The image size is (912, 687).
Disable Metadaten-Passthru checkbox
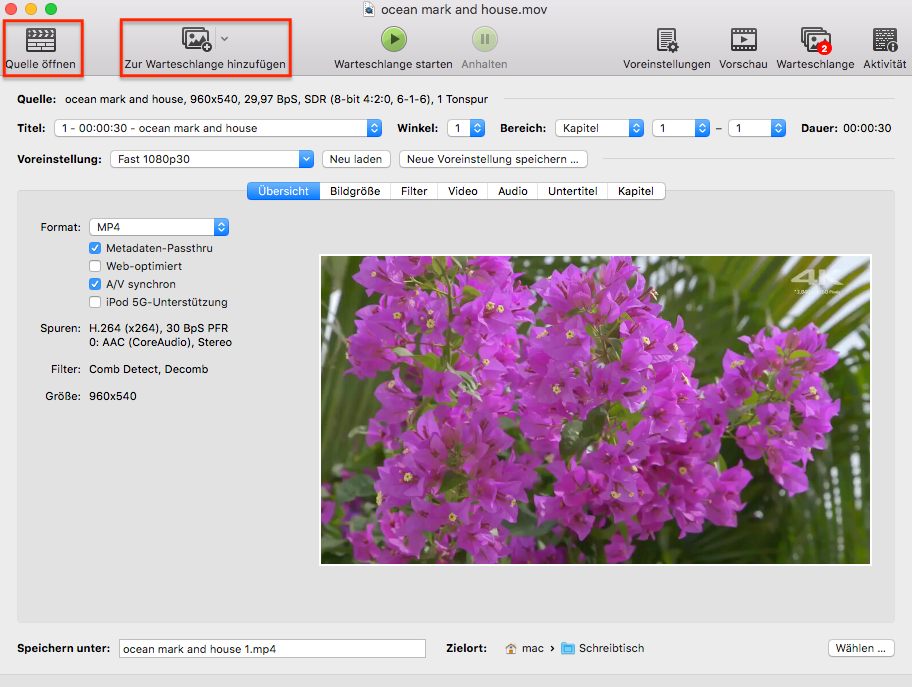click(x=95, y=248)
